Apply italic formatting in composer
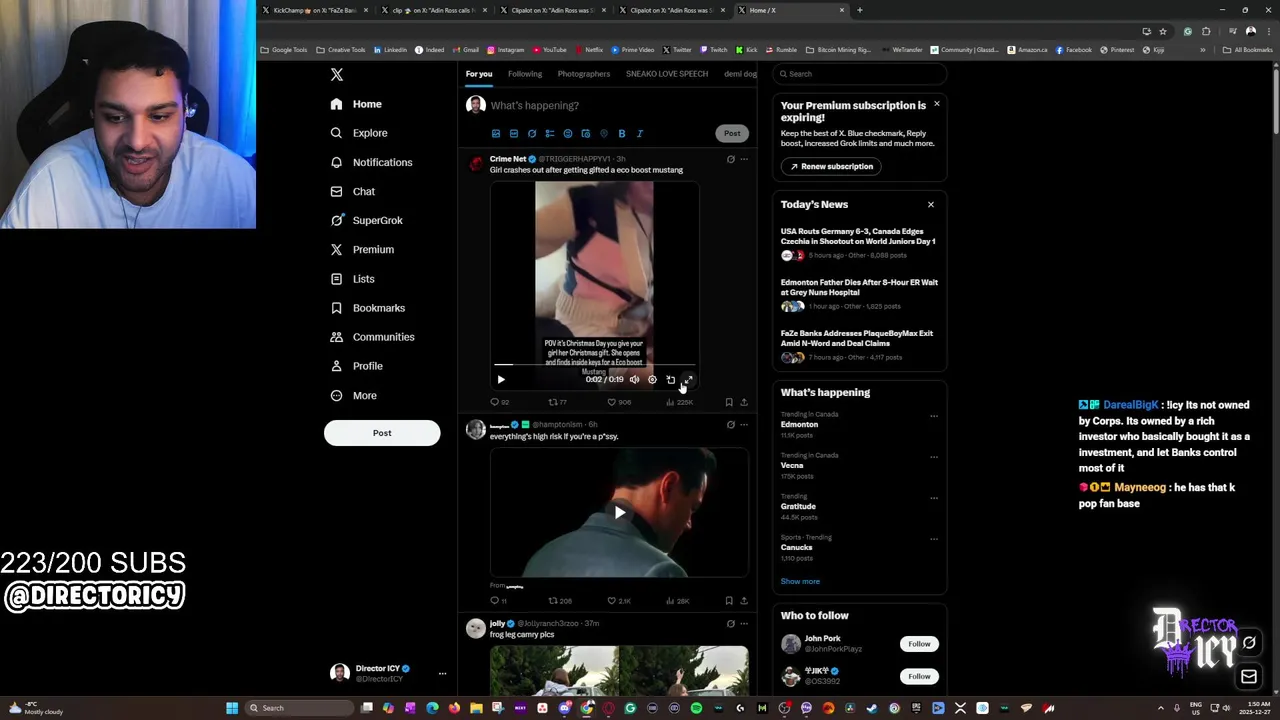The width and height of the screenshot is (1280, 720). coord(640,133)
